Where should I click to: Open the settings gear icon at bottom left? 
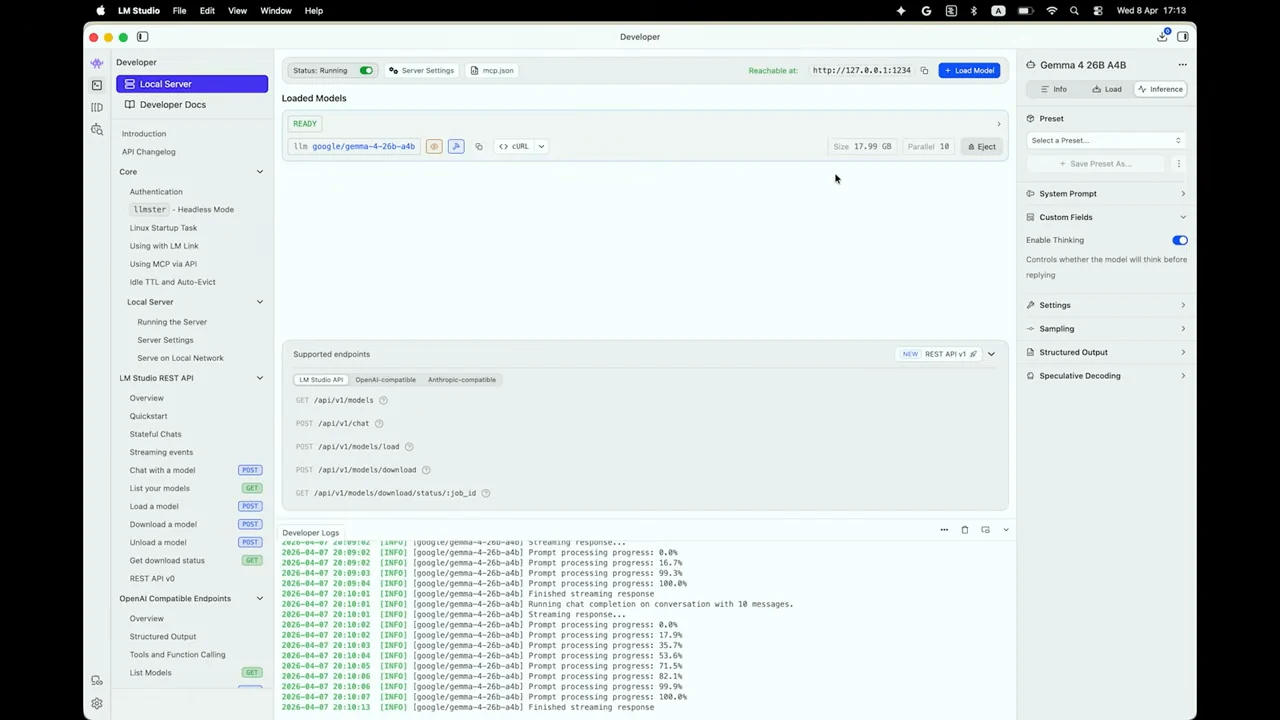[97, 704]
